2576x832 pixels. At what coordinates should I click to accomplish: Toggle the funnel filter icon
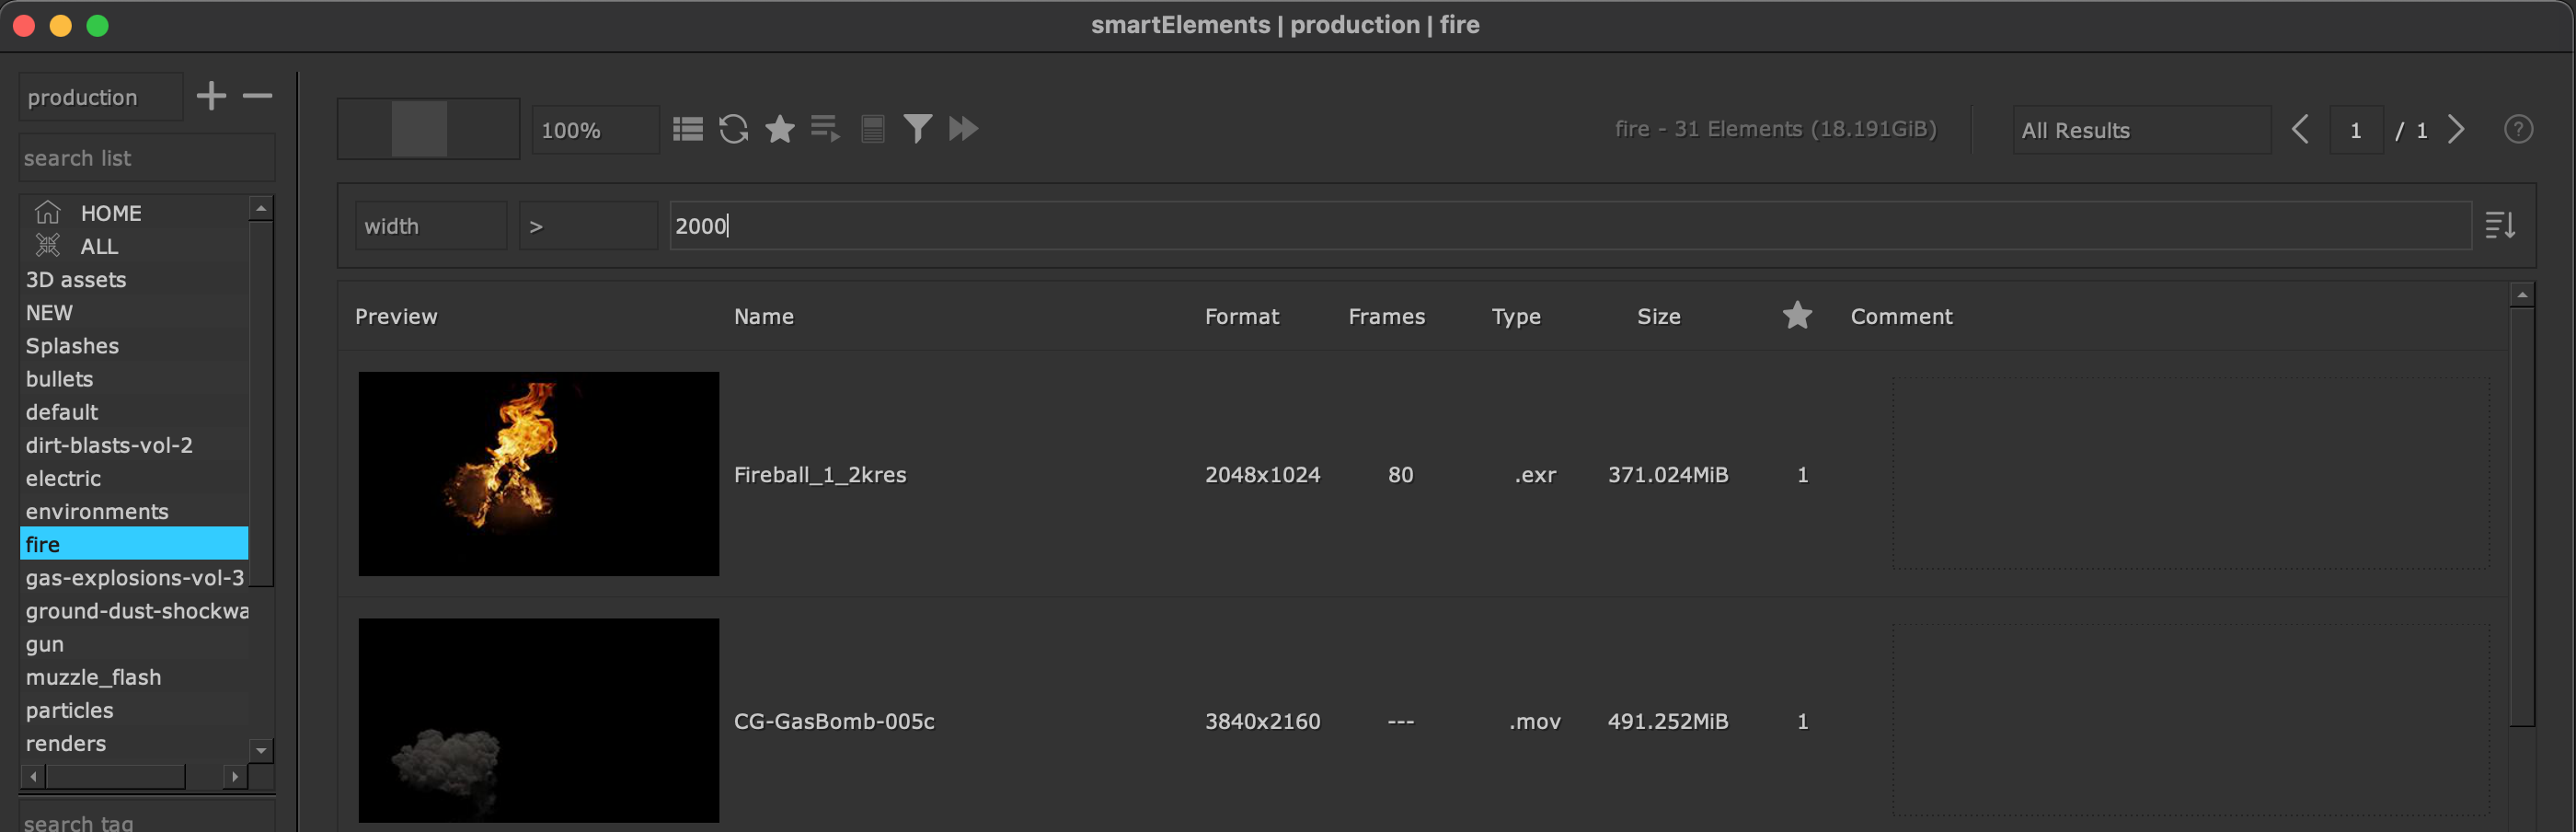[x=917, y=129]
